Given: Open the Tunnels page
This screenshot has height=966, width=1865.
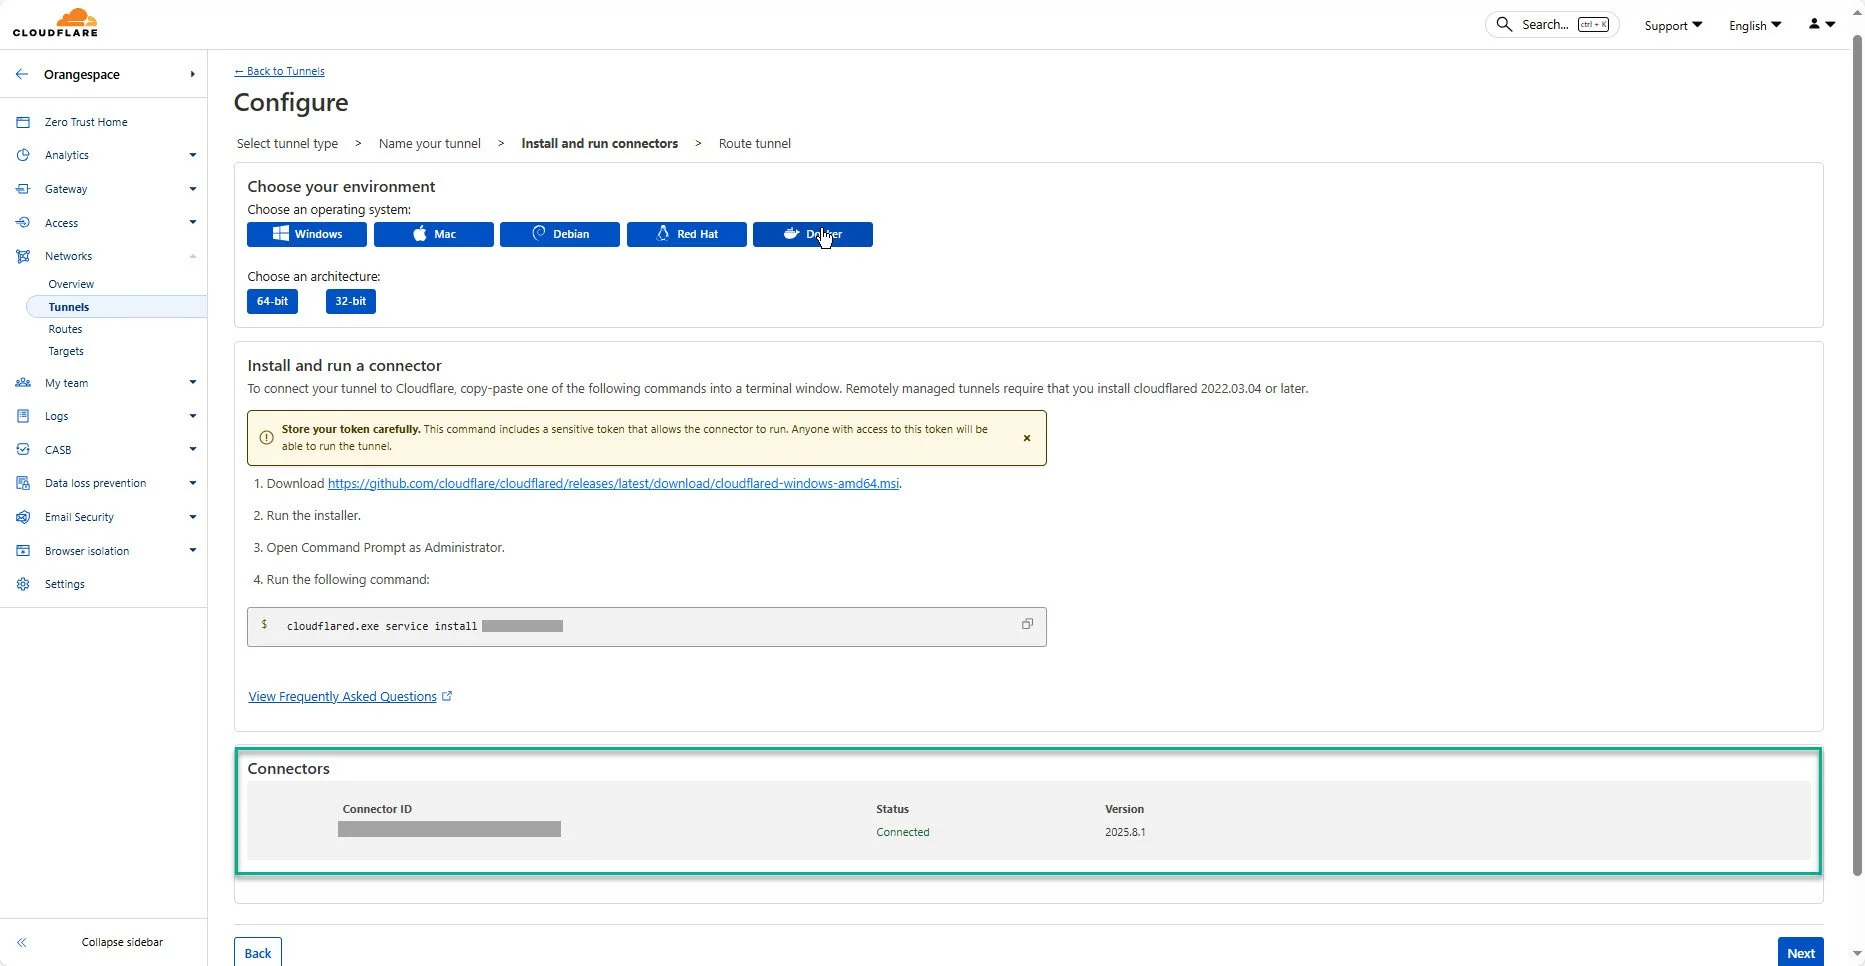Looking at the screenshot, I should (116, 307).
